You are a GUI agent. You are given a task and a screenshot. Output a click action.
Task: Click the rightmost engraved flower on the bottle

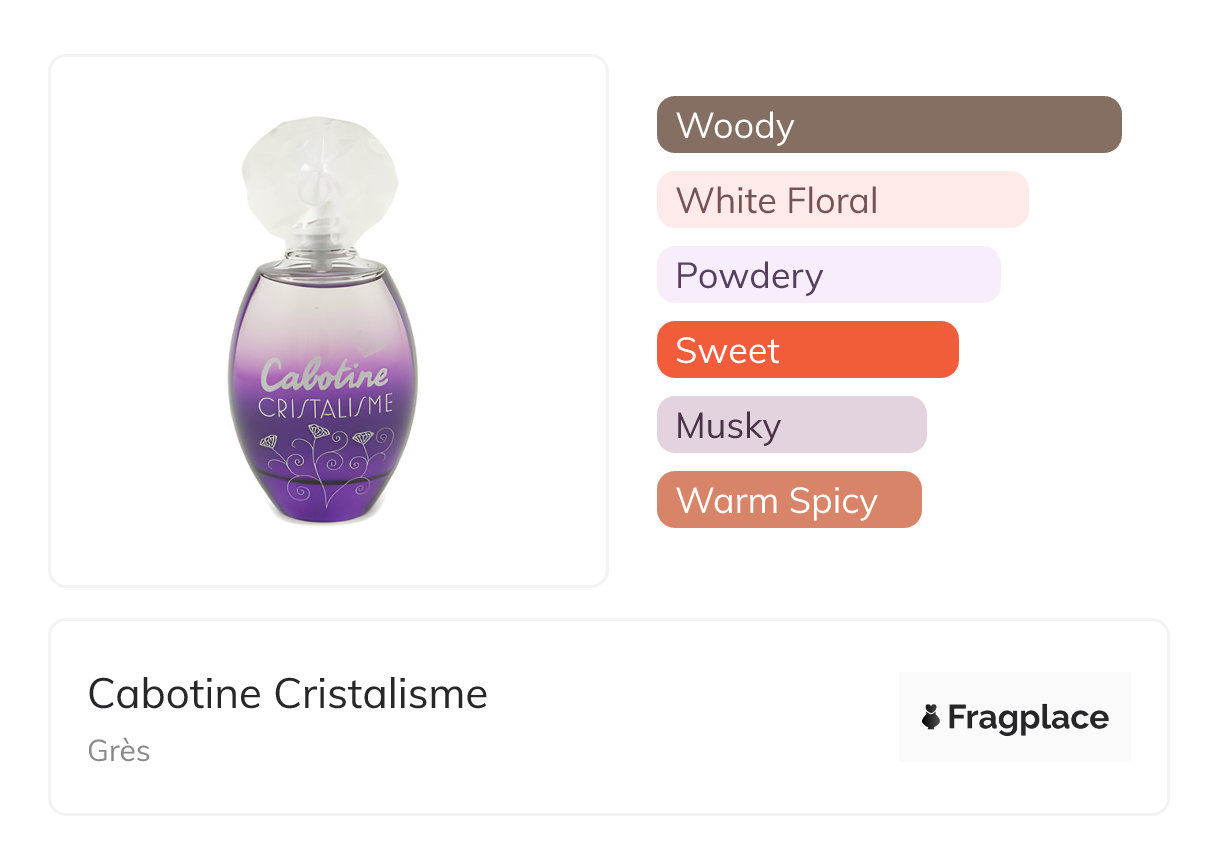click(x=366, y=437)
